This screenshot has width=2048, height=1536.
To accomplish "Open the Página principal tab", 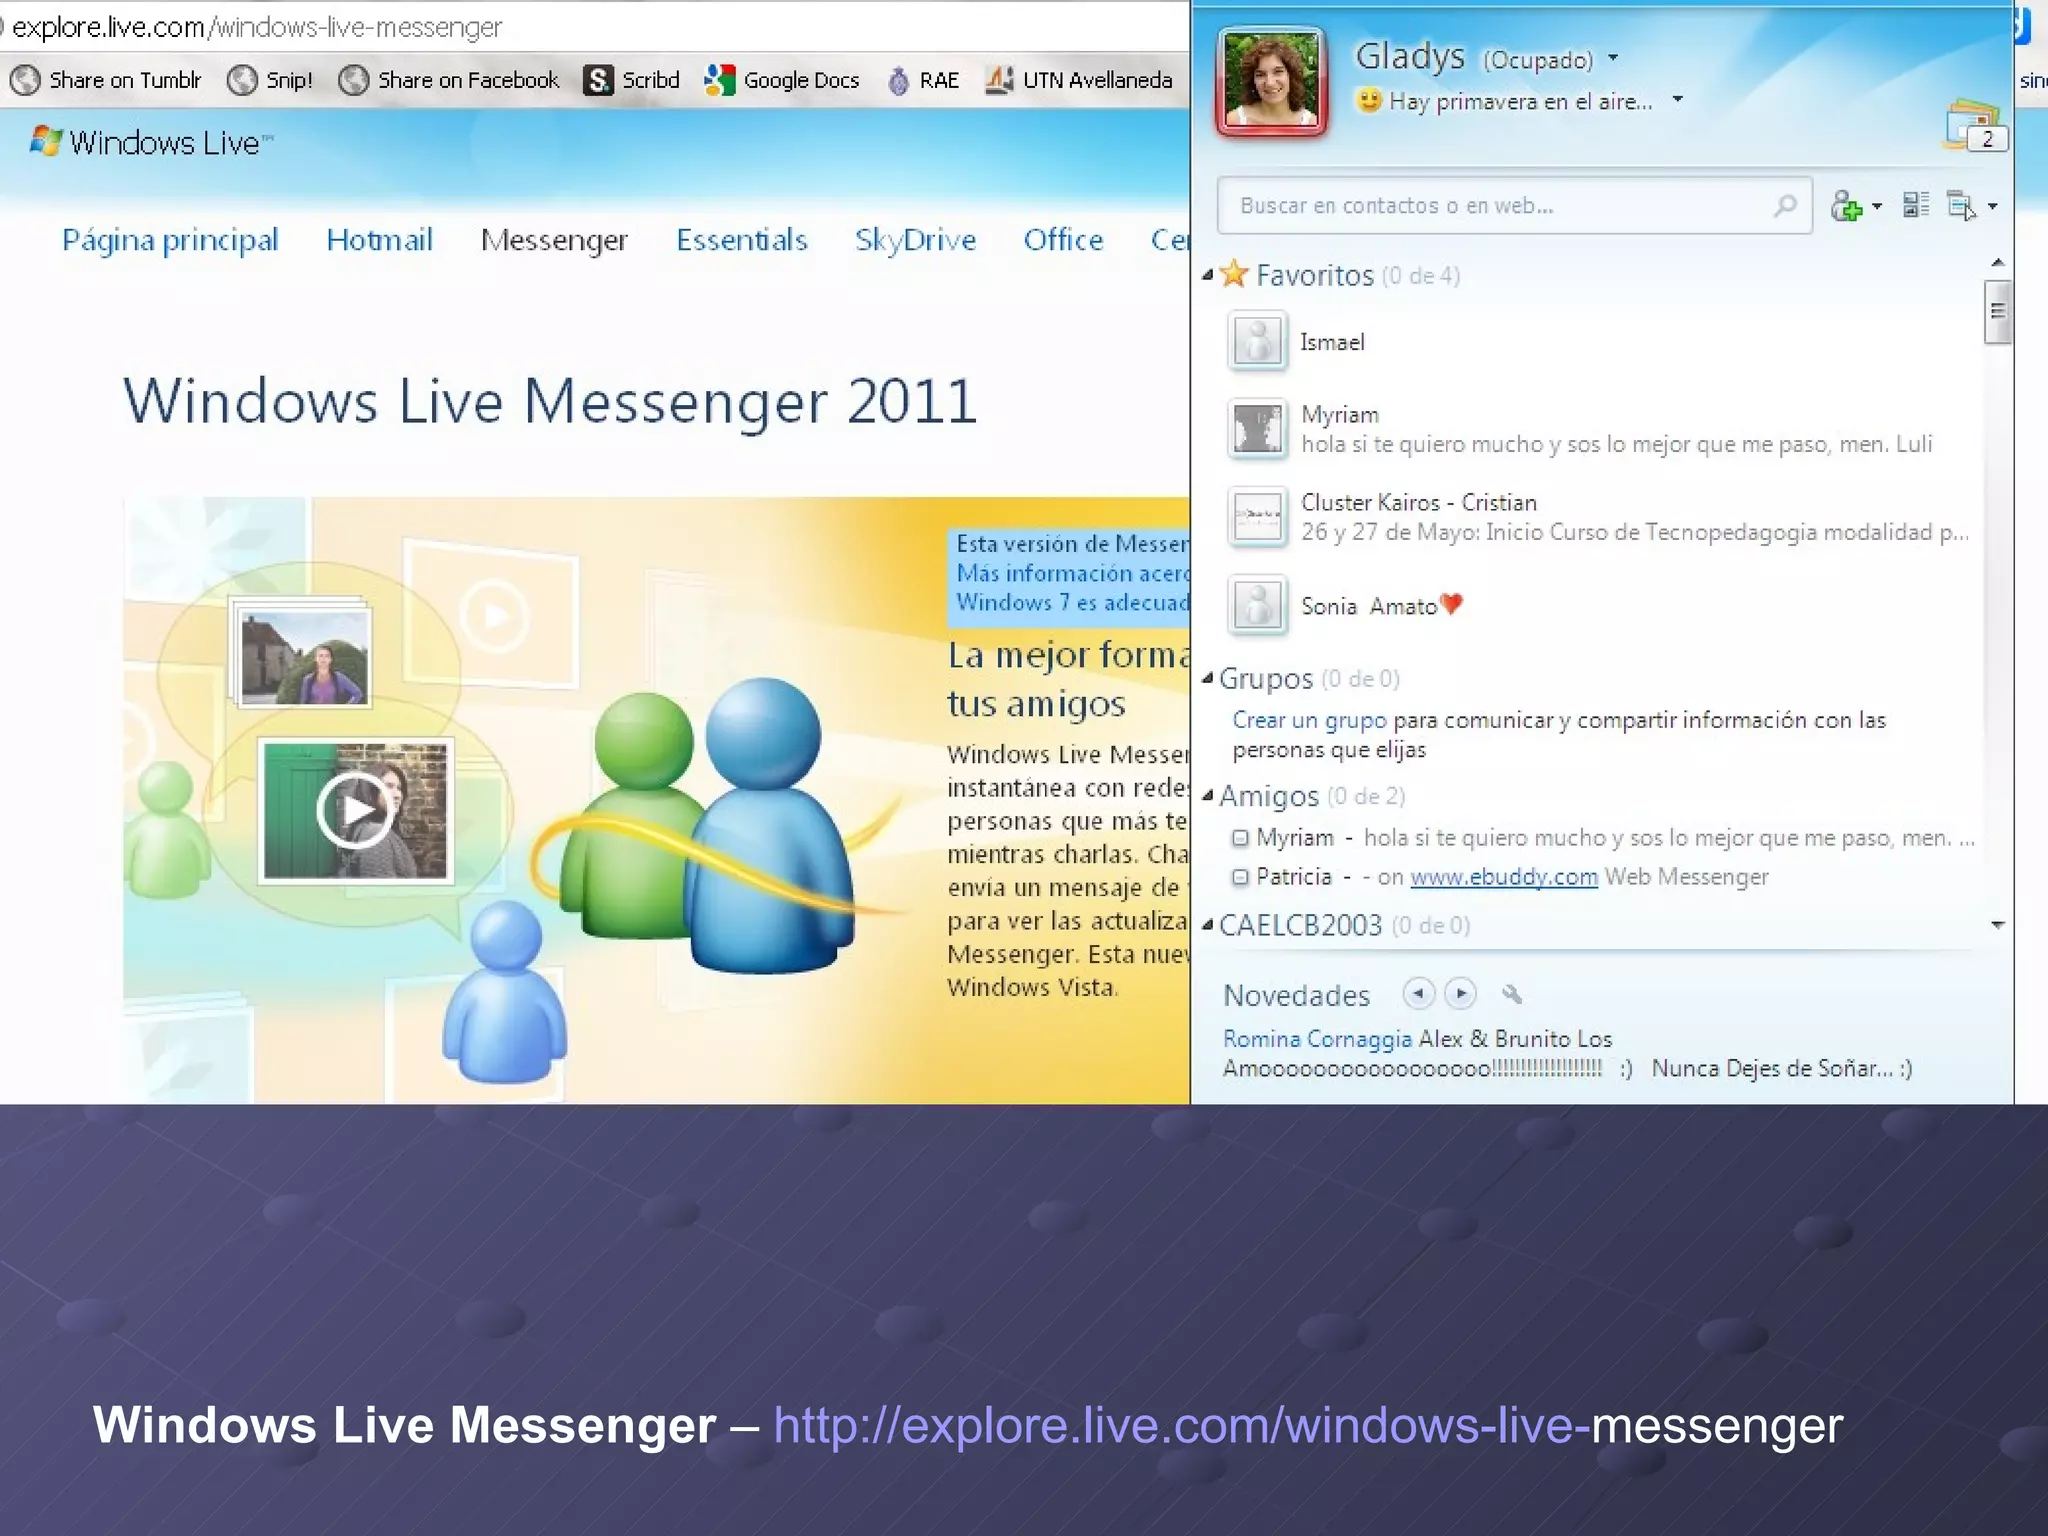I will point(170,240).
